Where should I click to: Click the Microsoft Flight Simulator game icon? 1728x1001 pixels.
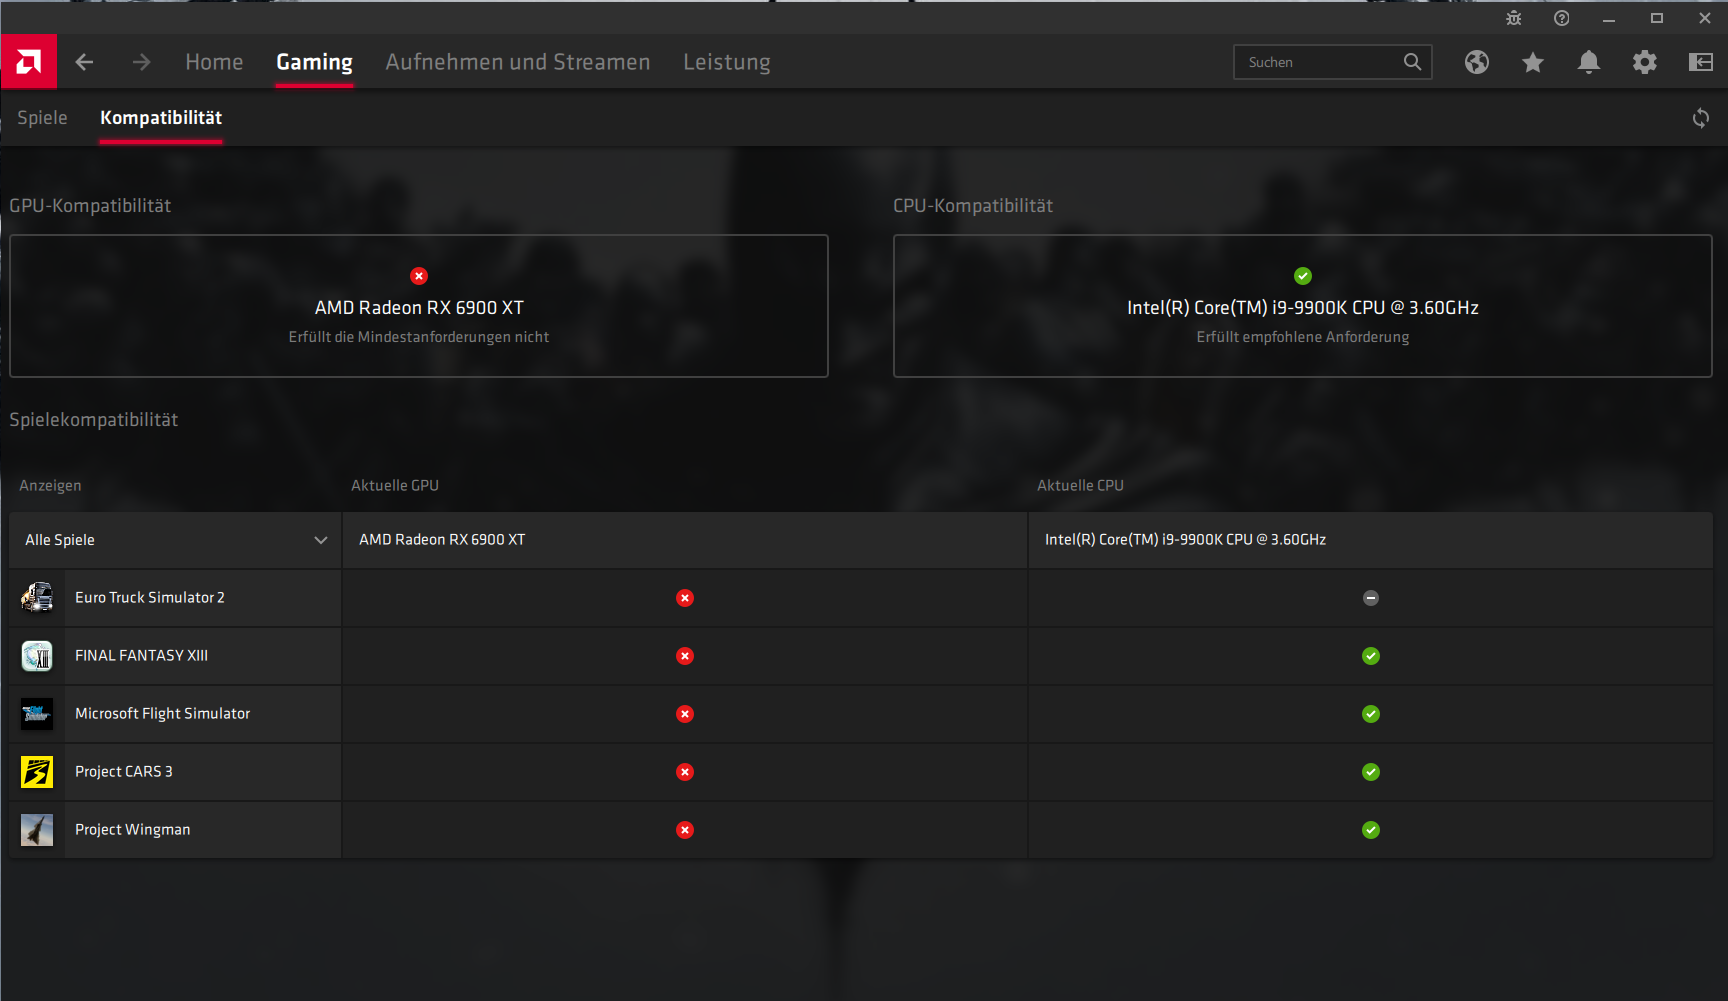tap(37, 714)
